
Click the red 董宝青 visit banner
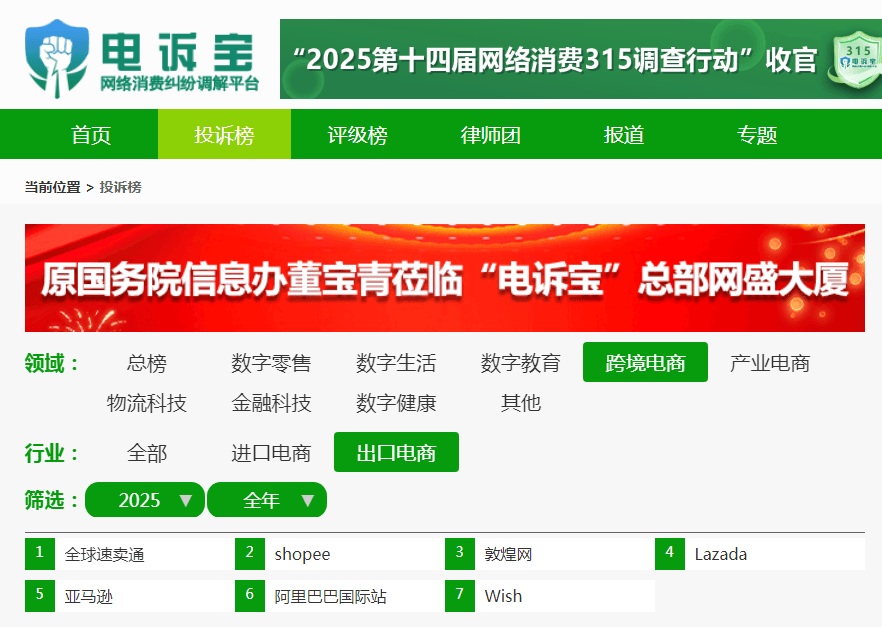tap(444, 278)
